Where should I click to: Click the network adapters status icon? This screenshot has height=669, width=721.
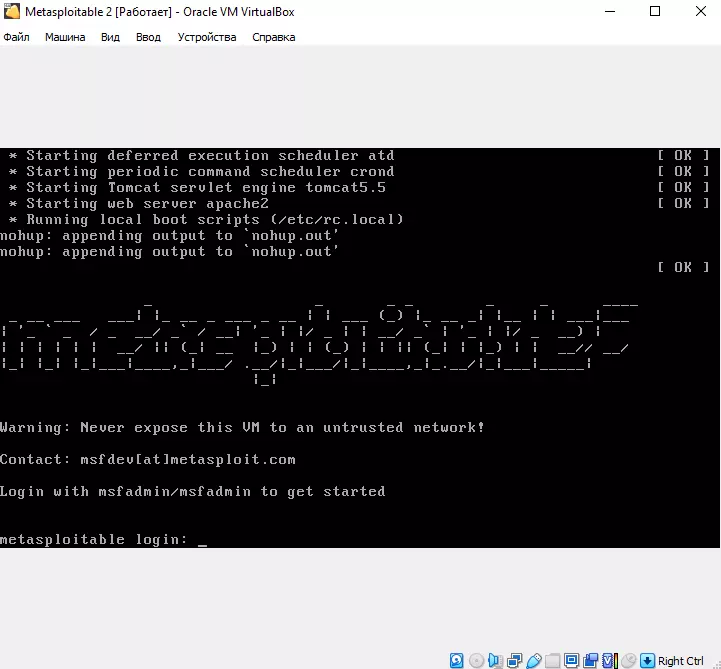[515, 660]
